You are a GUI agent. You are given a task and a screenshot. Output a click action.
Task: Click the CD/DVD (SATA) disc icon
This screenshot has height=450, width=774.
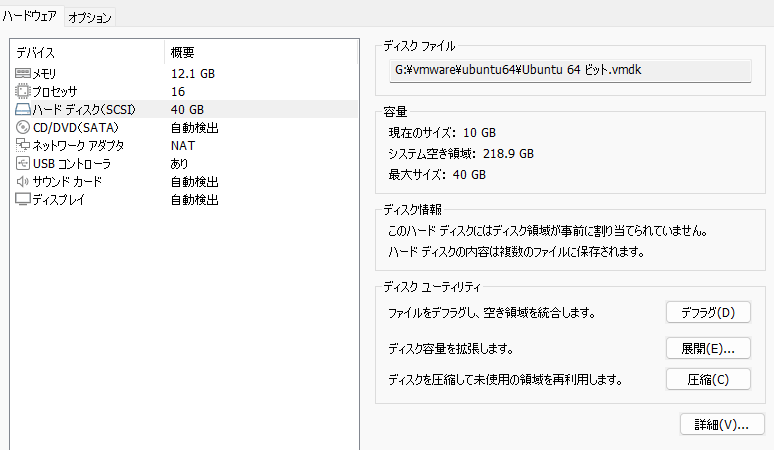click(x=23, y=127)
